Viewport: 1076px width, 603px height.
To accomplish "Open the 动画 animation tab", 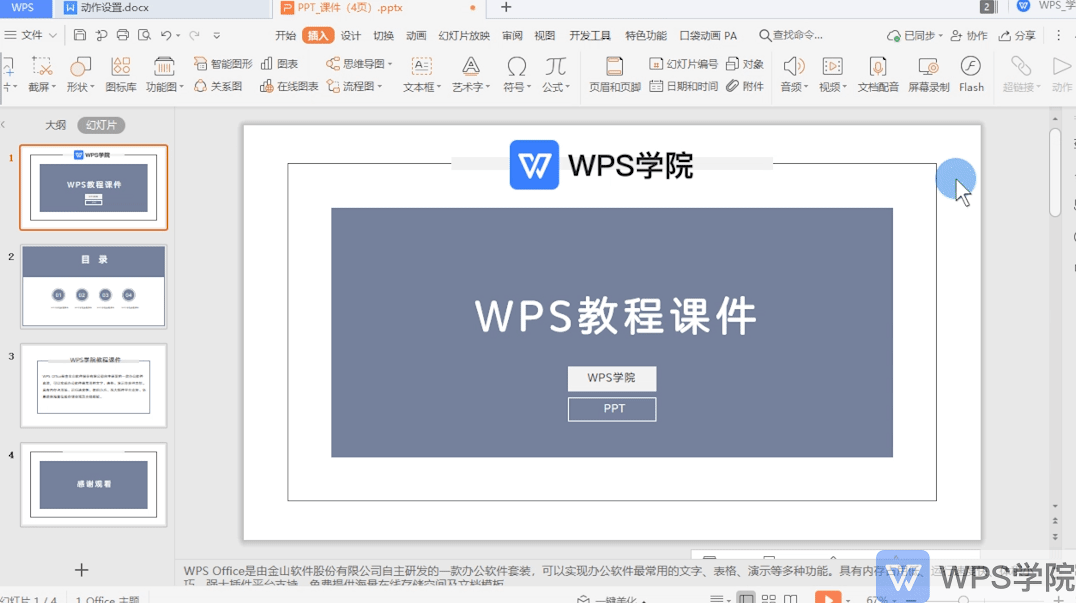I will point(416,36).
